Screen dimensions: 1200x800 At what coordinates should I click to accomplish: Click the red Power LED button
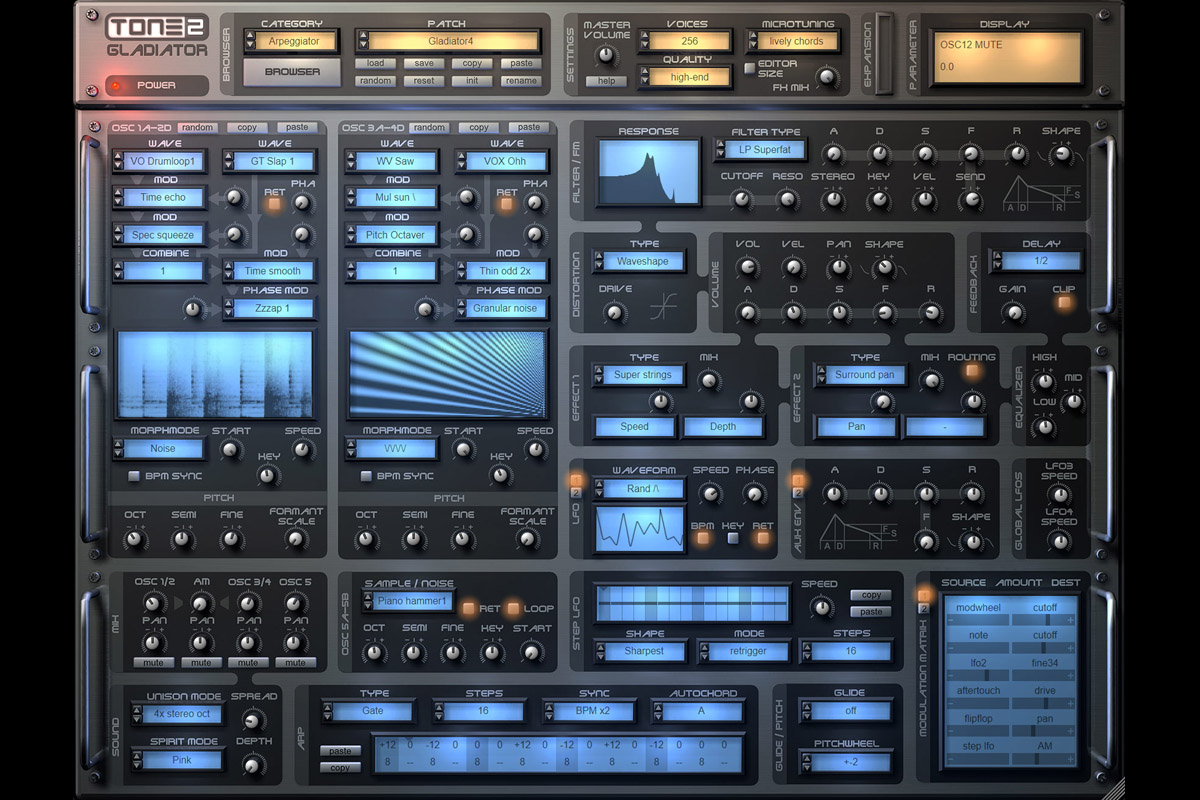click(x=115, y=86)
